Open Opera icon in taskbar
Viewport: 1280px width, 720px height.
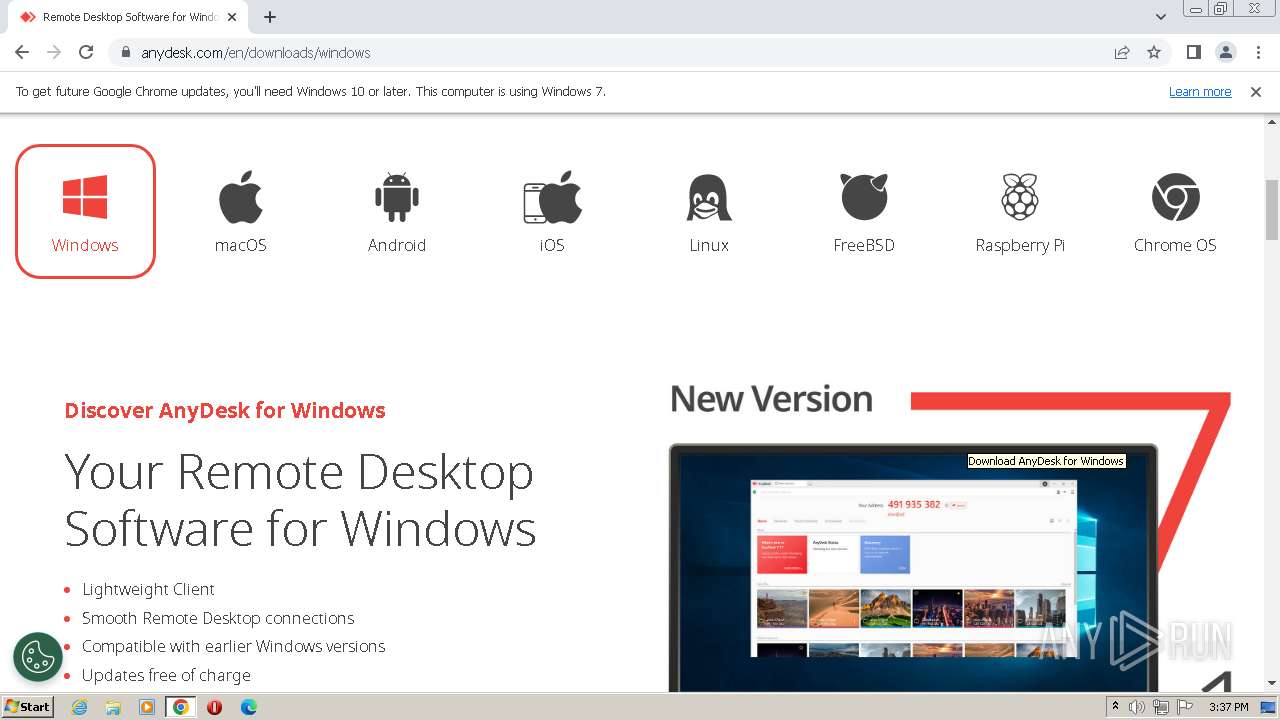tap(214, 707)
